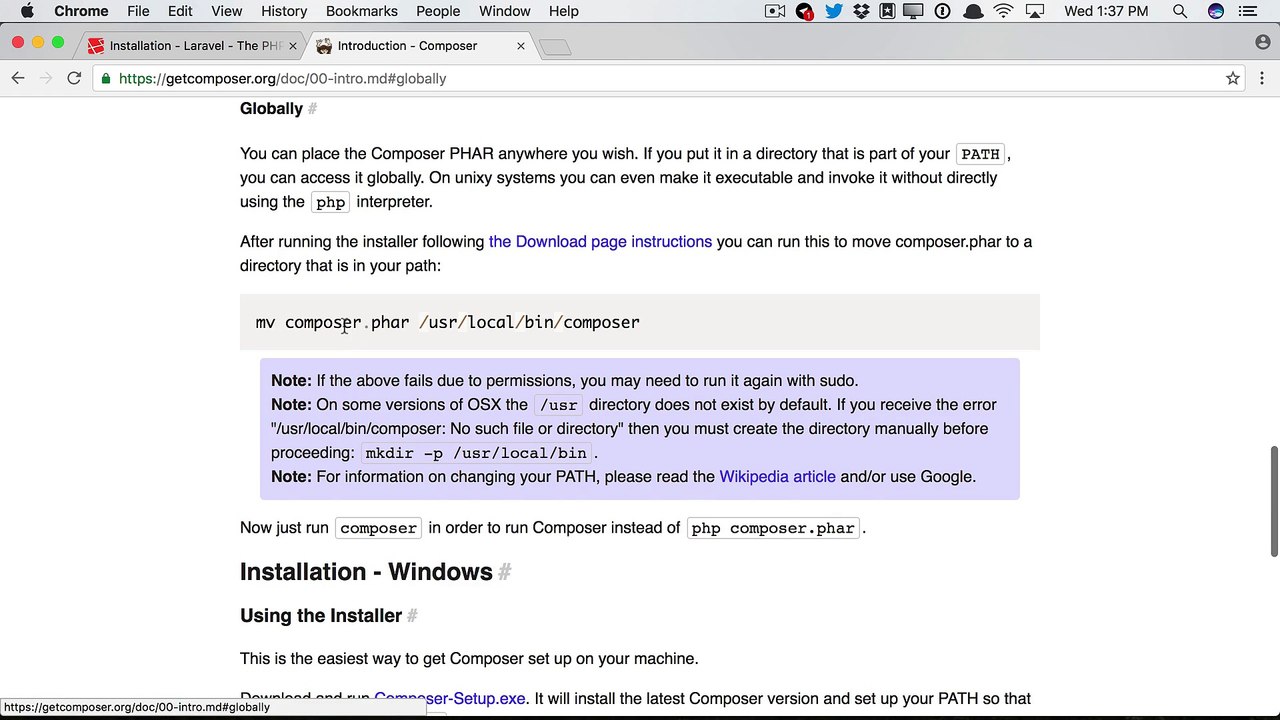Viewport: 1280px width, 720px height.
Task: Click the Chrome profile avatar icon
Action: [x=1262, y=43]
